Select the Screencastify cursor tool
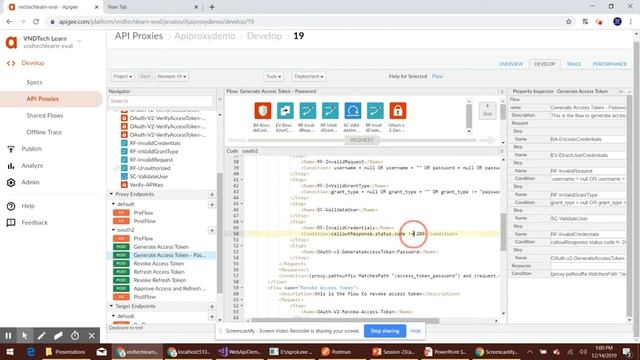640x360 pixels. (x=25, y=336)
